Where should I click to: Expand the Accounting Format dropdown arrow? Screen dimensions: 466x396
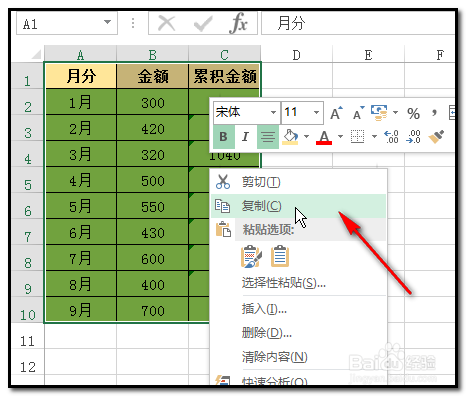(395, 112)
